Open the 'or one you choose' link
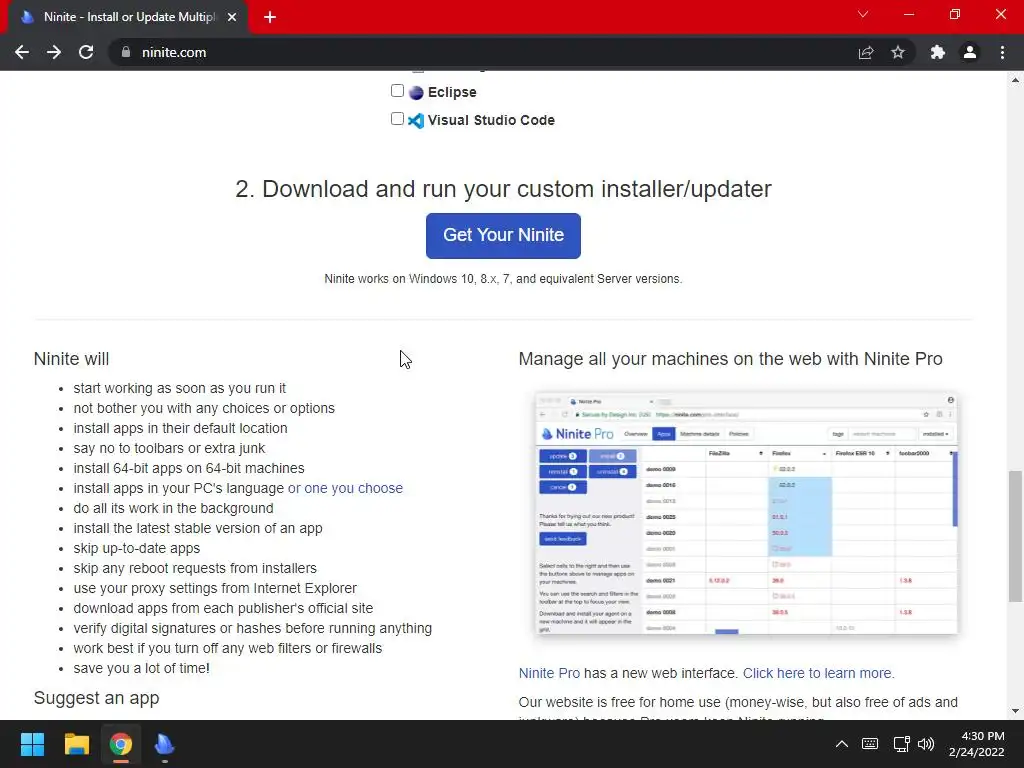 pyautogui.click(x=345, y=488)
